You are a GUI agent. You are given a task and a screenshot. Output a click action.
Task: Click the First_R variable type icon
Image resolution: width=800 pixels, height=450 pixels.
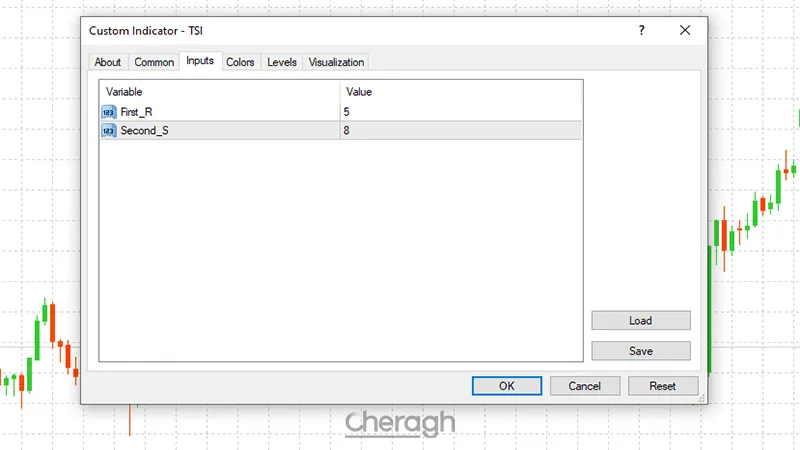point(109,112)
